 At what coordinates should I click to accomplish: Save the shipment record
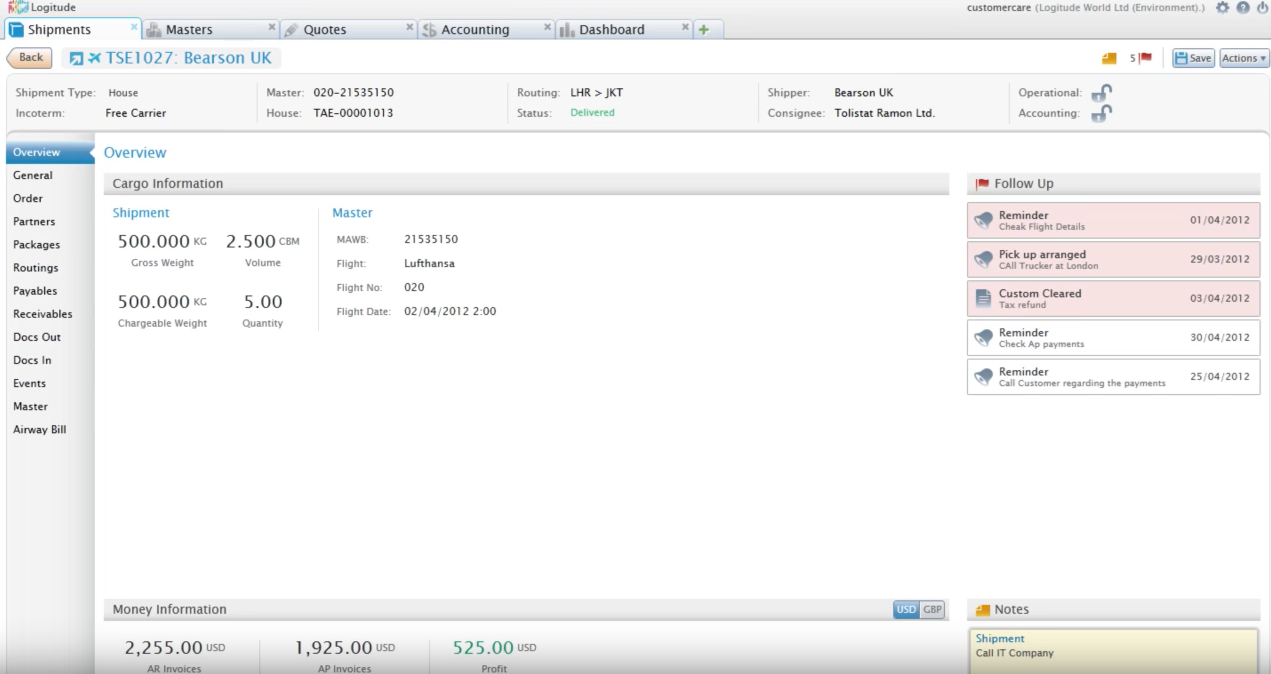(1193, 57)
